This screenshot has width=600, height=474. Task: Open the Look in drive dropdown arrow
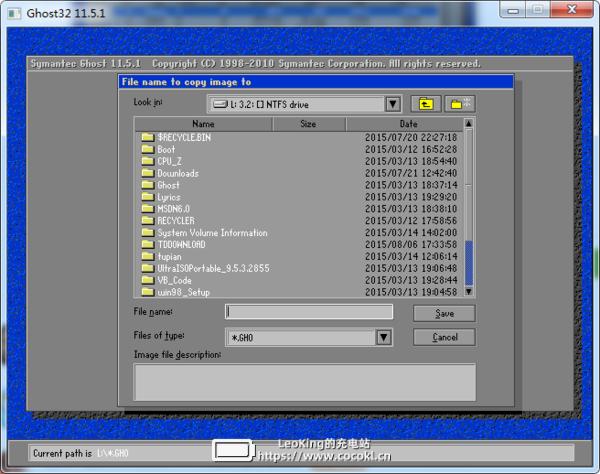coord(393,104)
